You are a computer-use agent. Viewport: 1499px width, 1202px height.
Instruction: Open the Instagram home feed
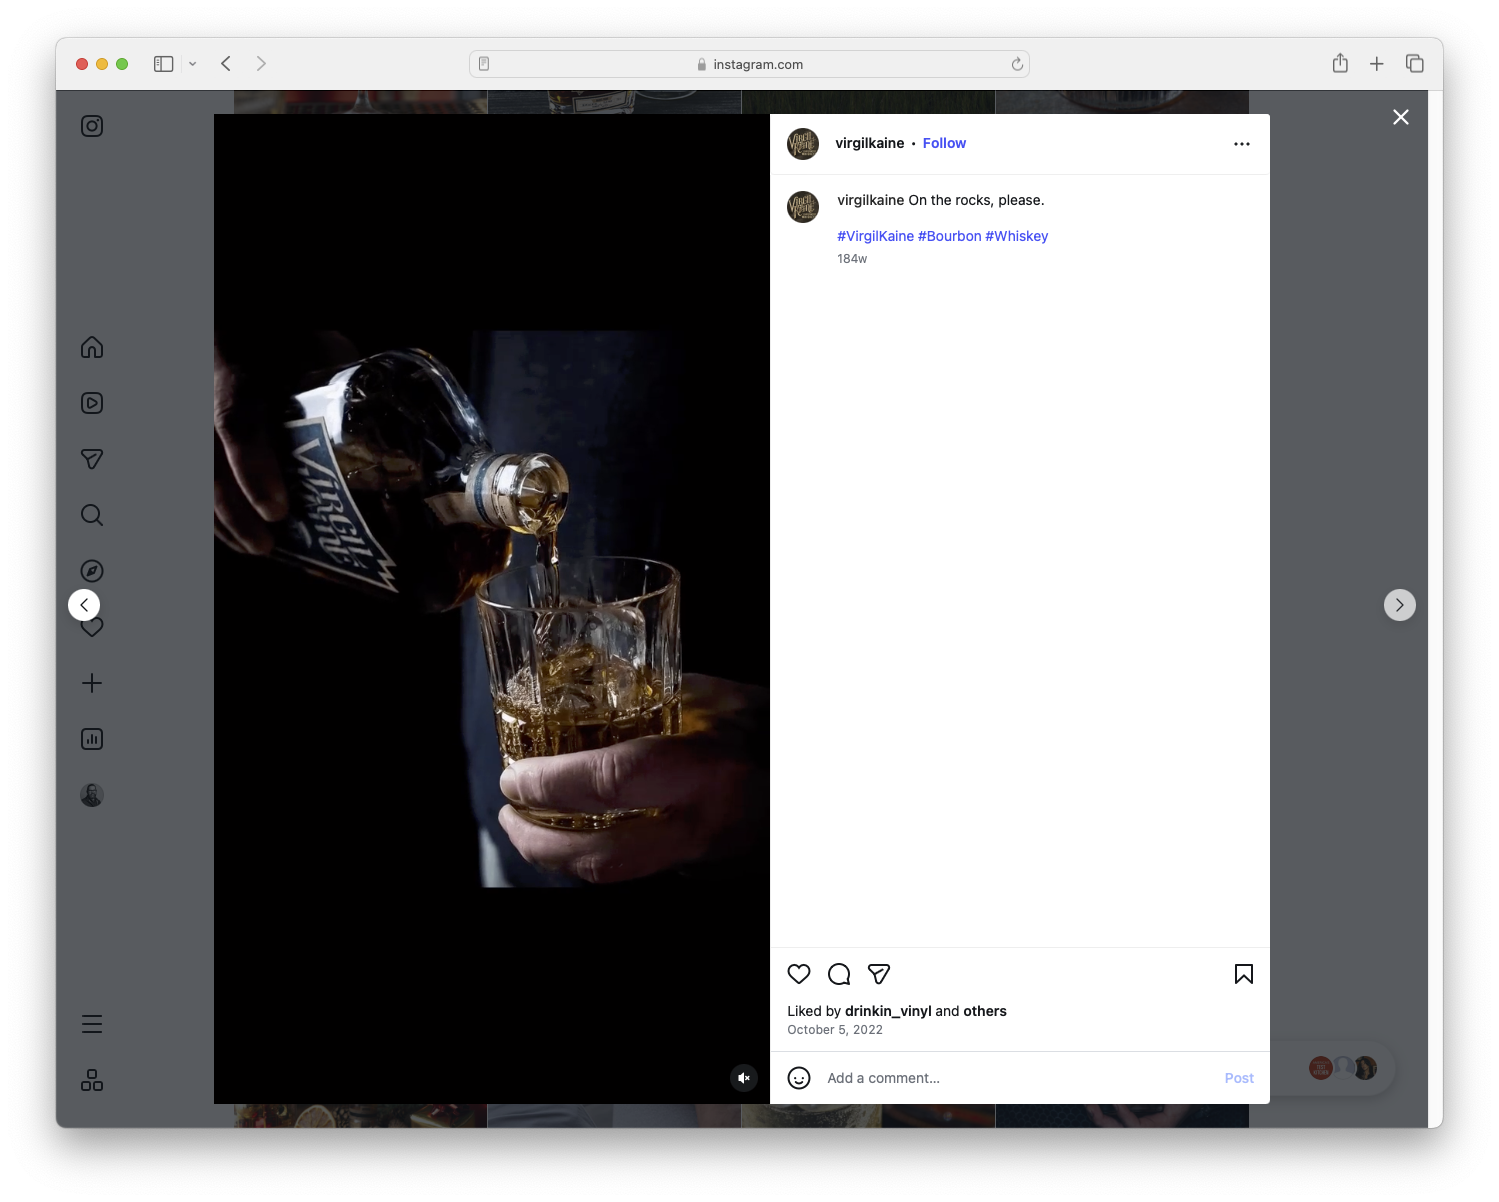pyautogui.click(x=91, y=347)
